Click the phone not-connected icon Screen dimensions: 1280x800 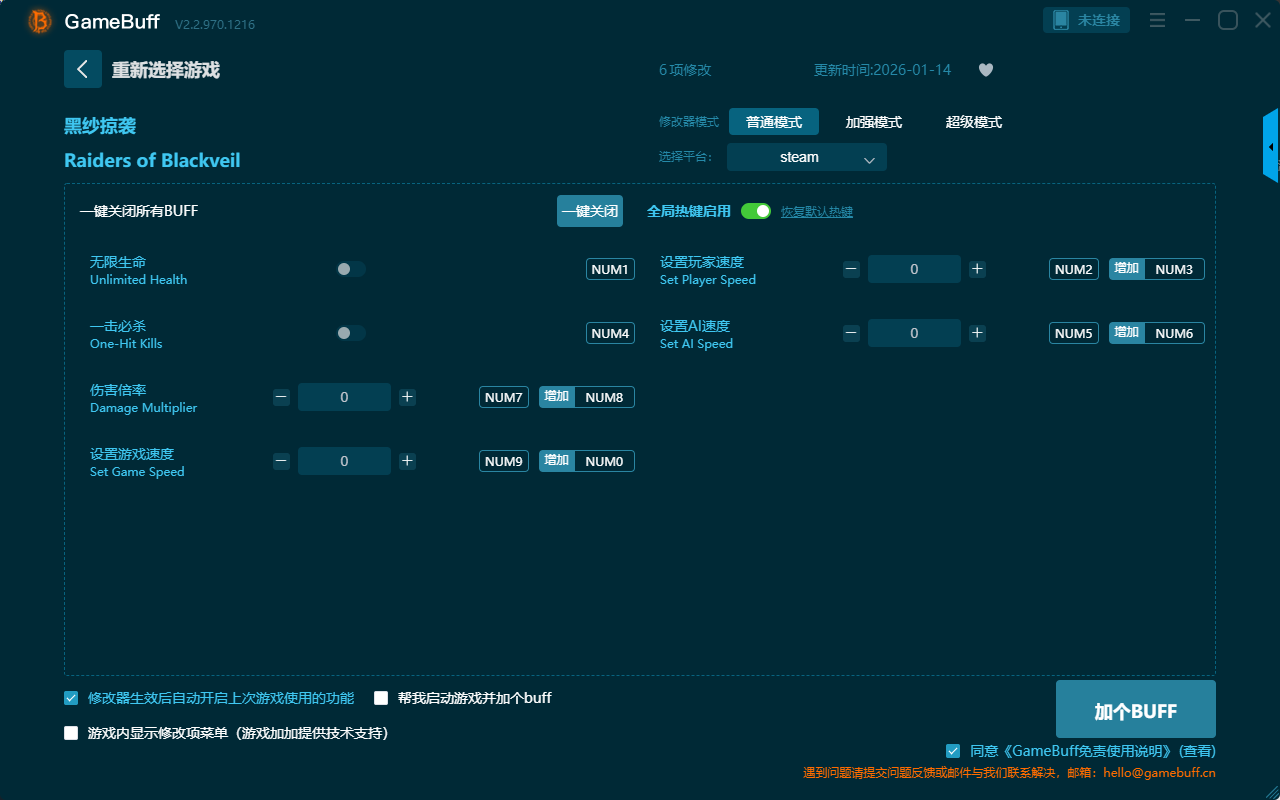pyautogui.click(x=1061, y=20)
